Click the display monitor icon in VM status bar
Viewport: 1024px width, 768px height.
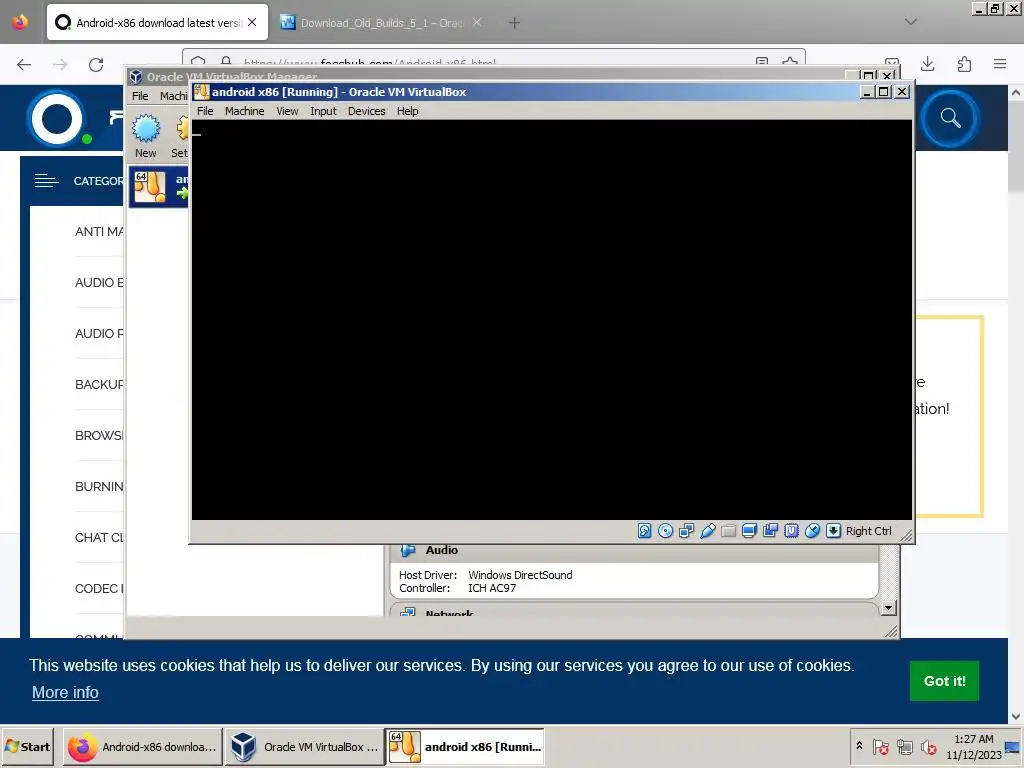[749, 531]
